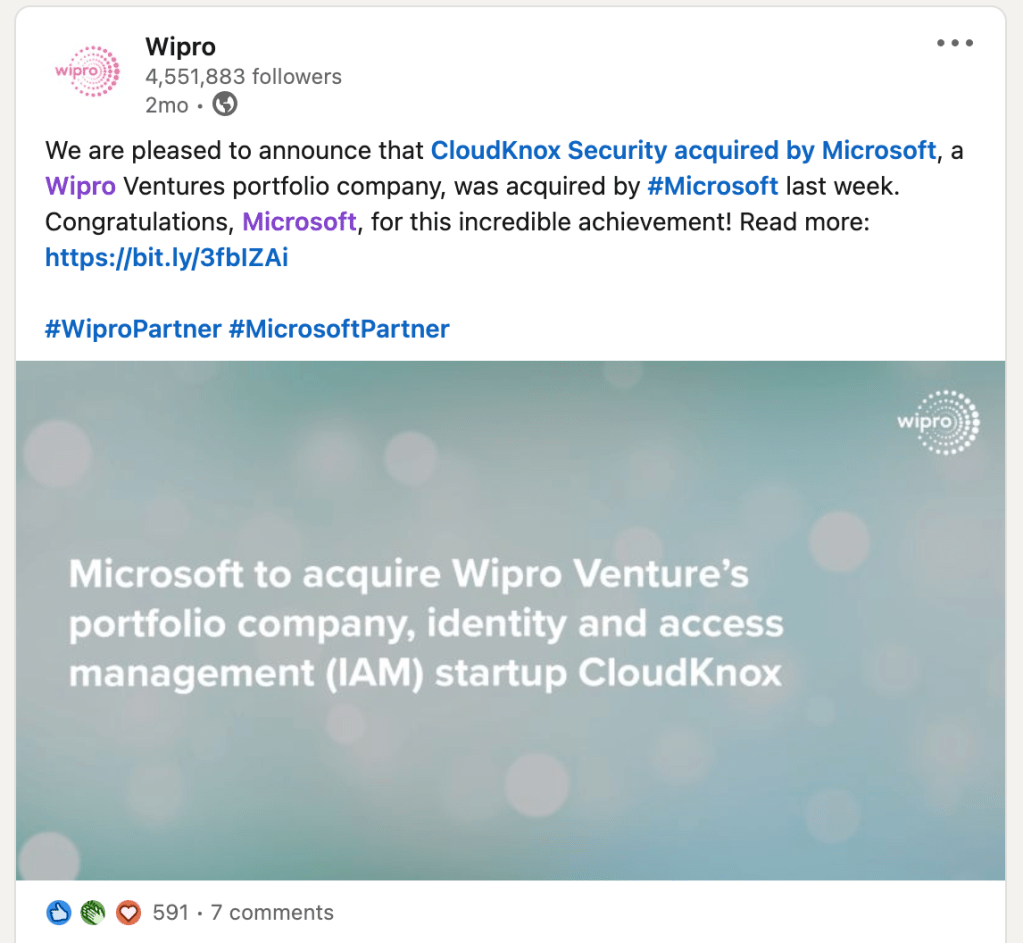Click the #WiproPartner hashtag
The height and width of the screenshot is (943, 1023).
(133, 328)
